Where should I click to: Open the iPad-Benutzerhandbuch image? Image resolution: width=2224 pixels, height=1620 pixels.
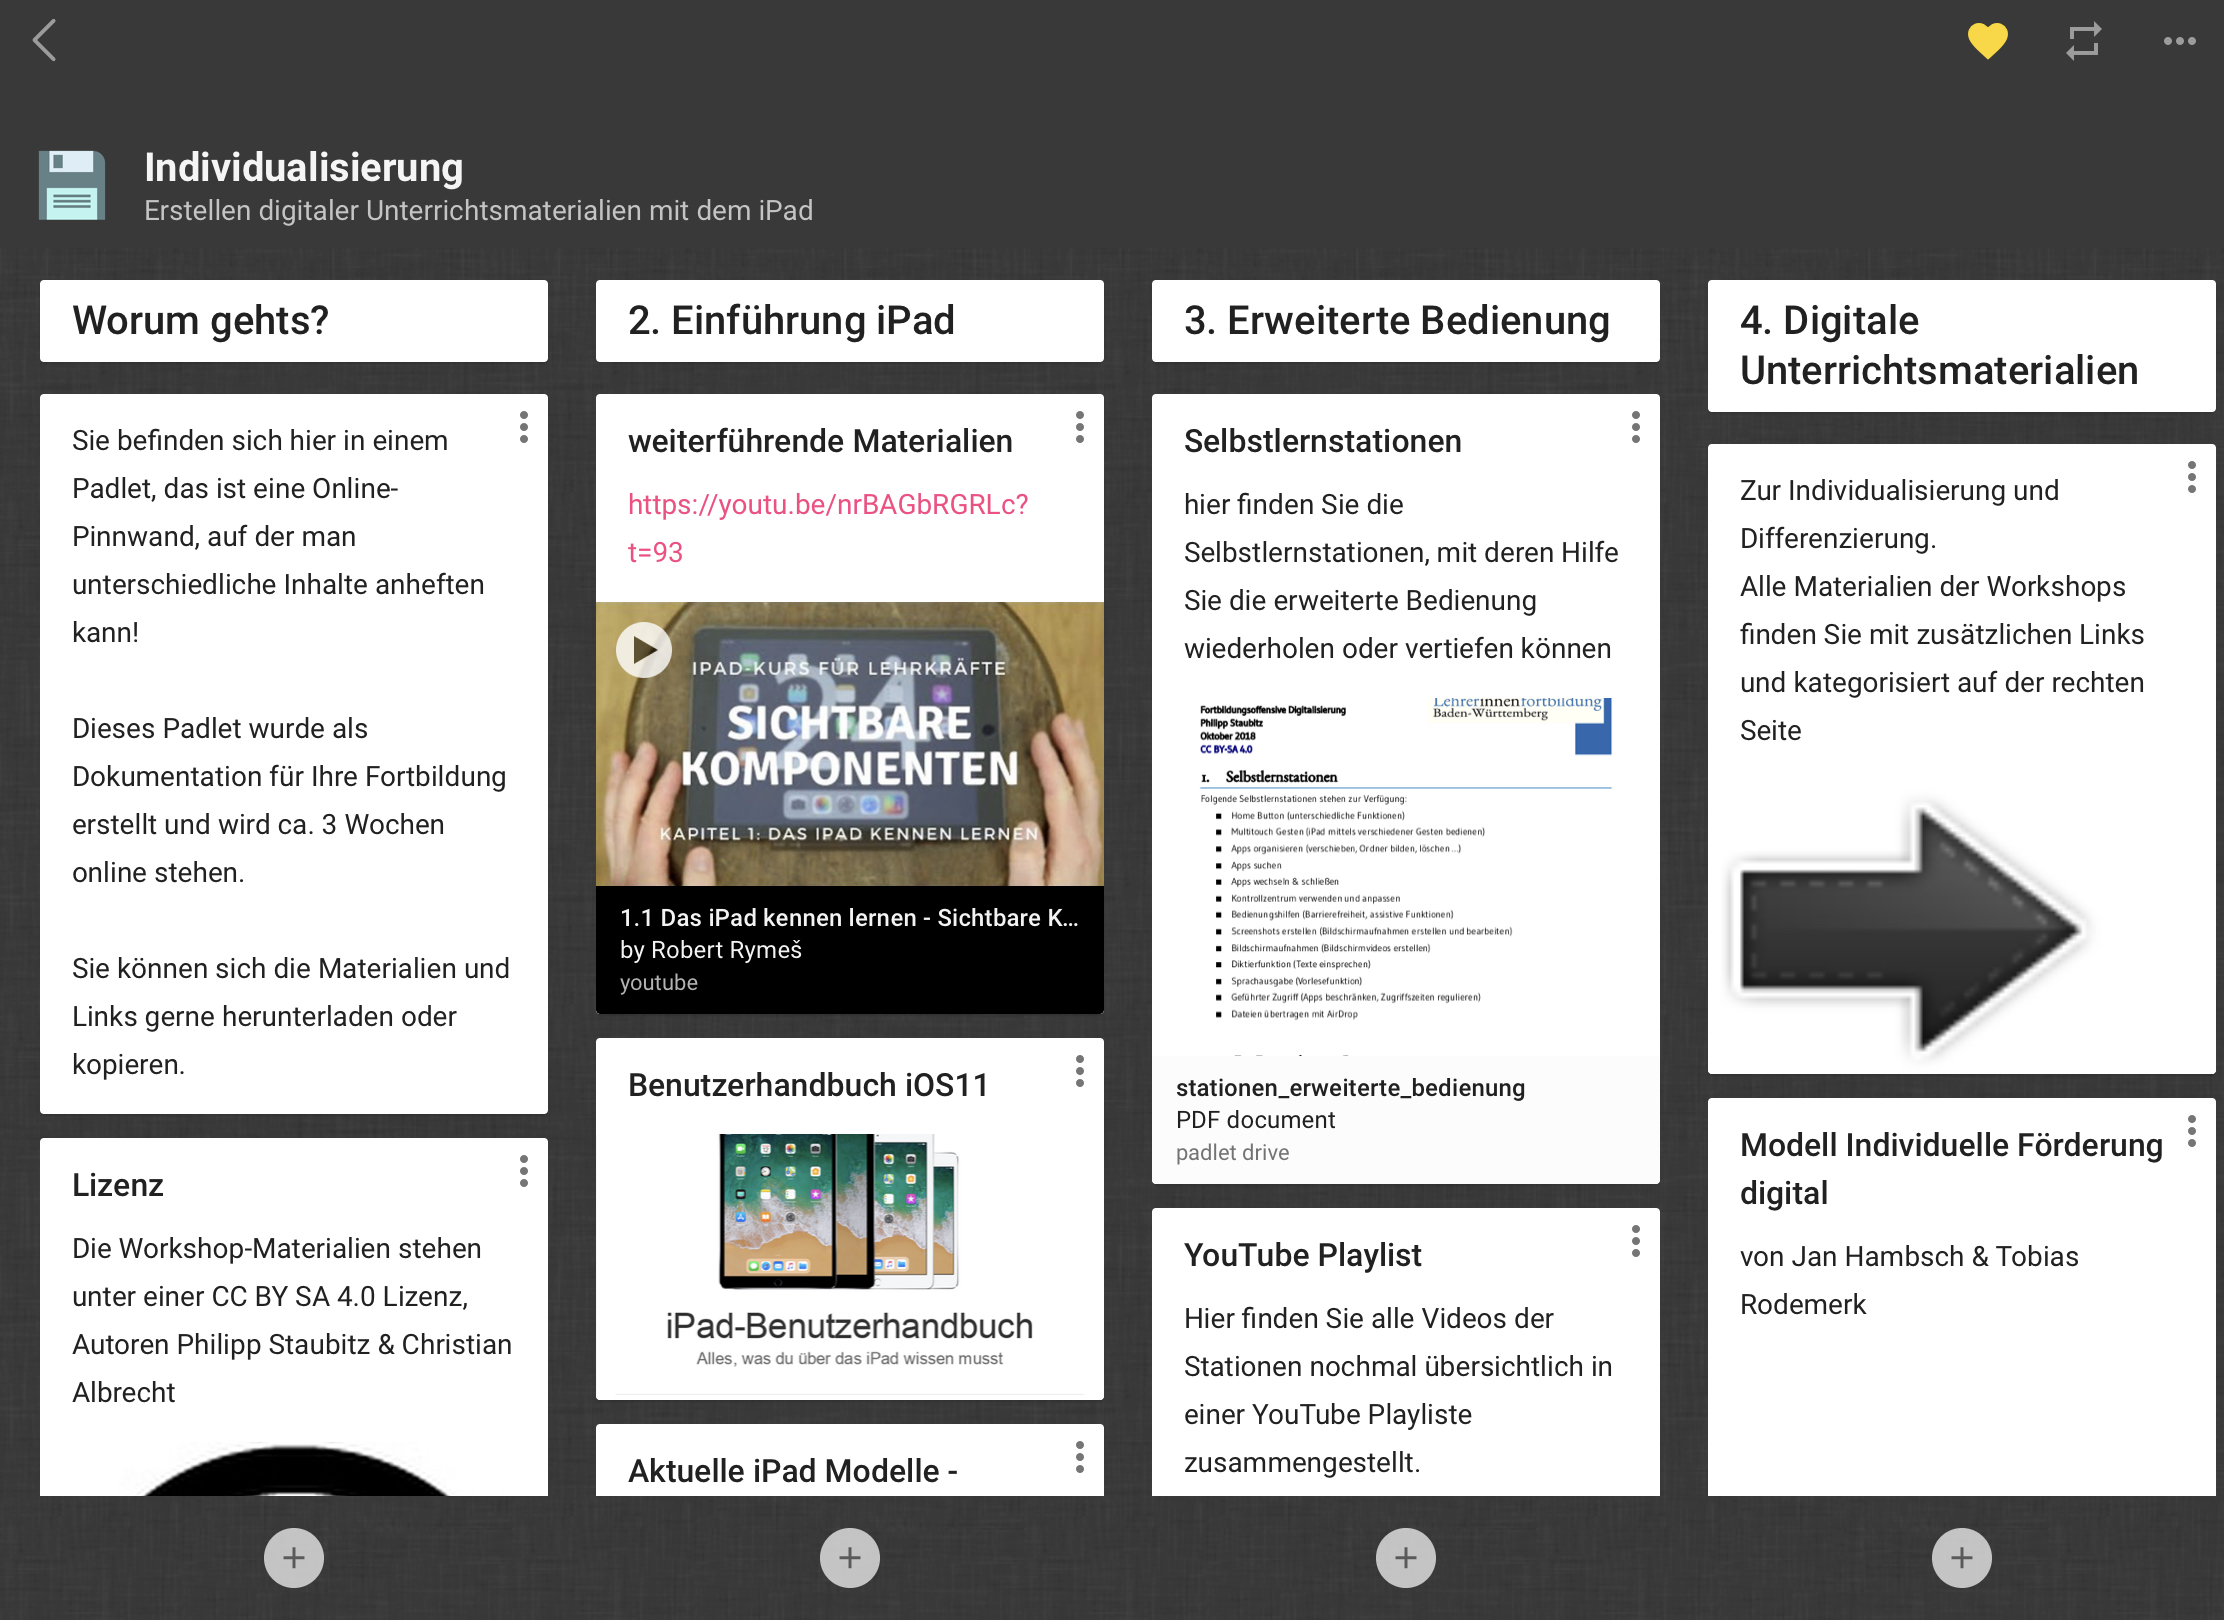(849, 1250)
